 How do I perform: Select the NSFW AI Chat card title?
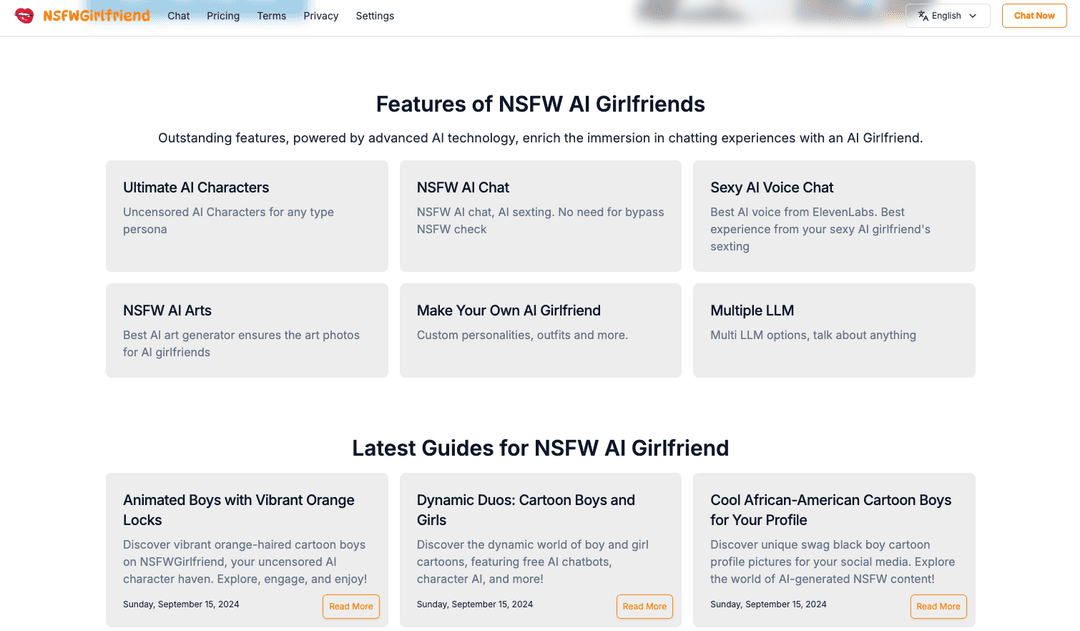463,187
